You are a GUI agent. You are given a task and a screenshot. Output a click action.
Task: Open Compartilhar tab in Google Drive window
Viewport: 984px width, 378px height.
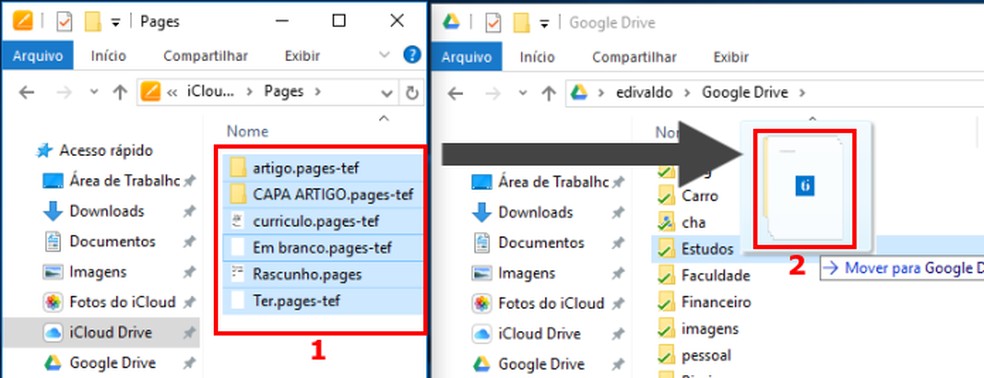click(x=634, y=57)
